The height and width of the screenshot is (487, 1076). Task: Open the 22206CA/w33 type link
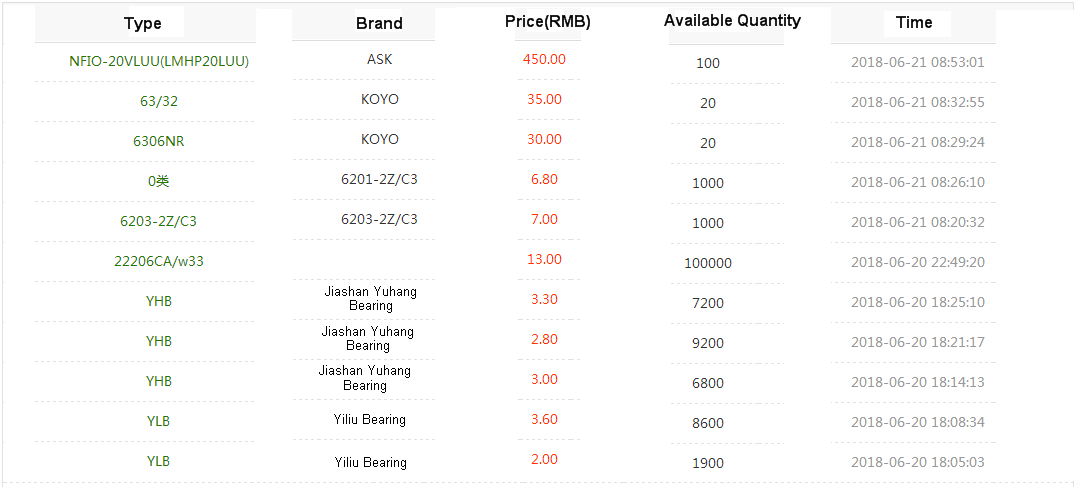point(159,261)
